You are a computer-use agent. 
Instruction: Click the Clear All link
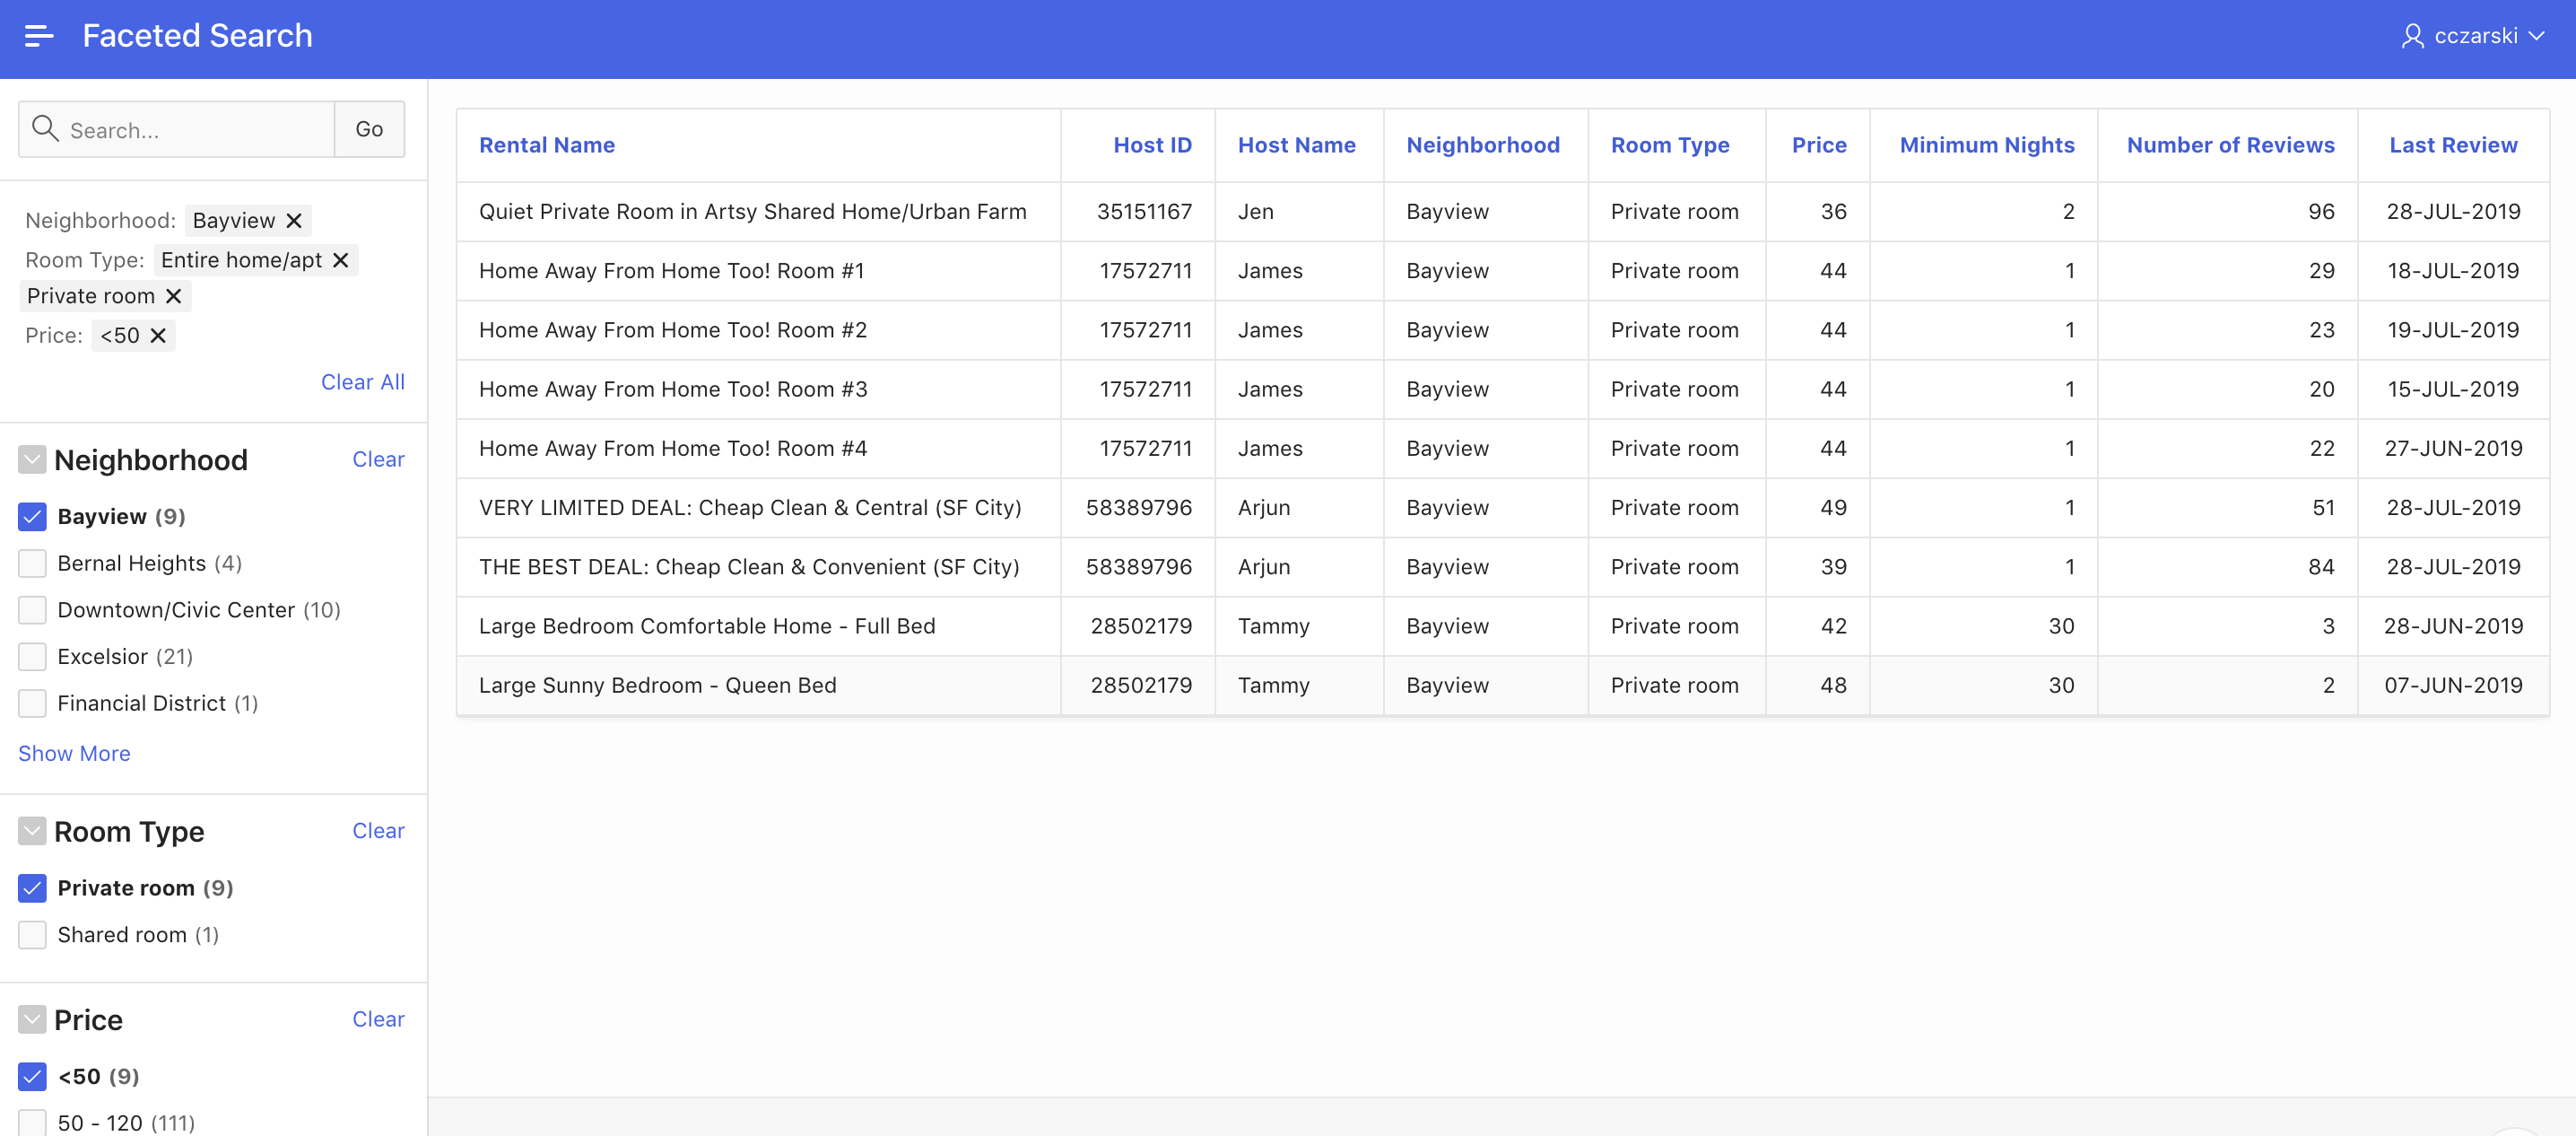362,381
